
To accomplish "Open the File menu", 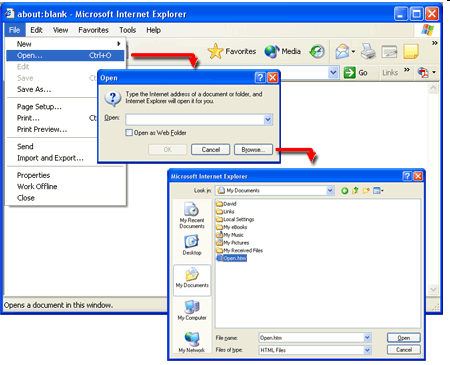I will coord(14,30).
